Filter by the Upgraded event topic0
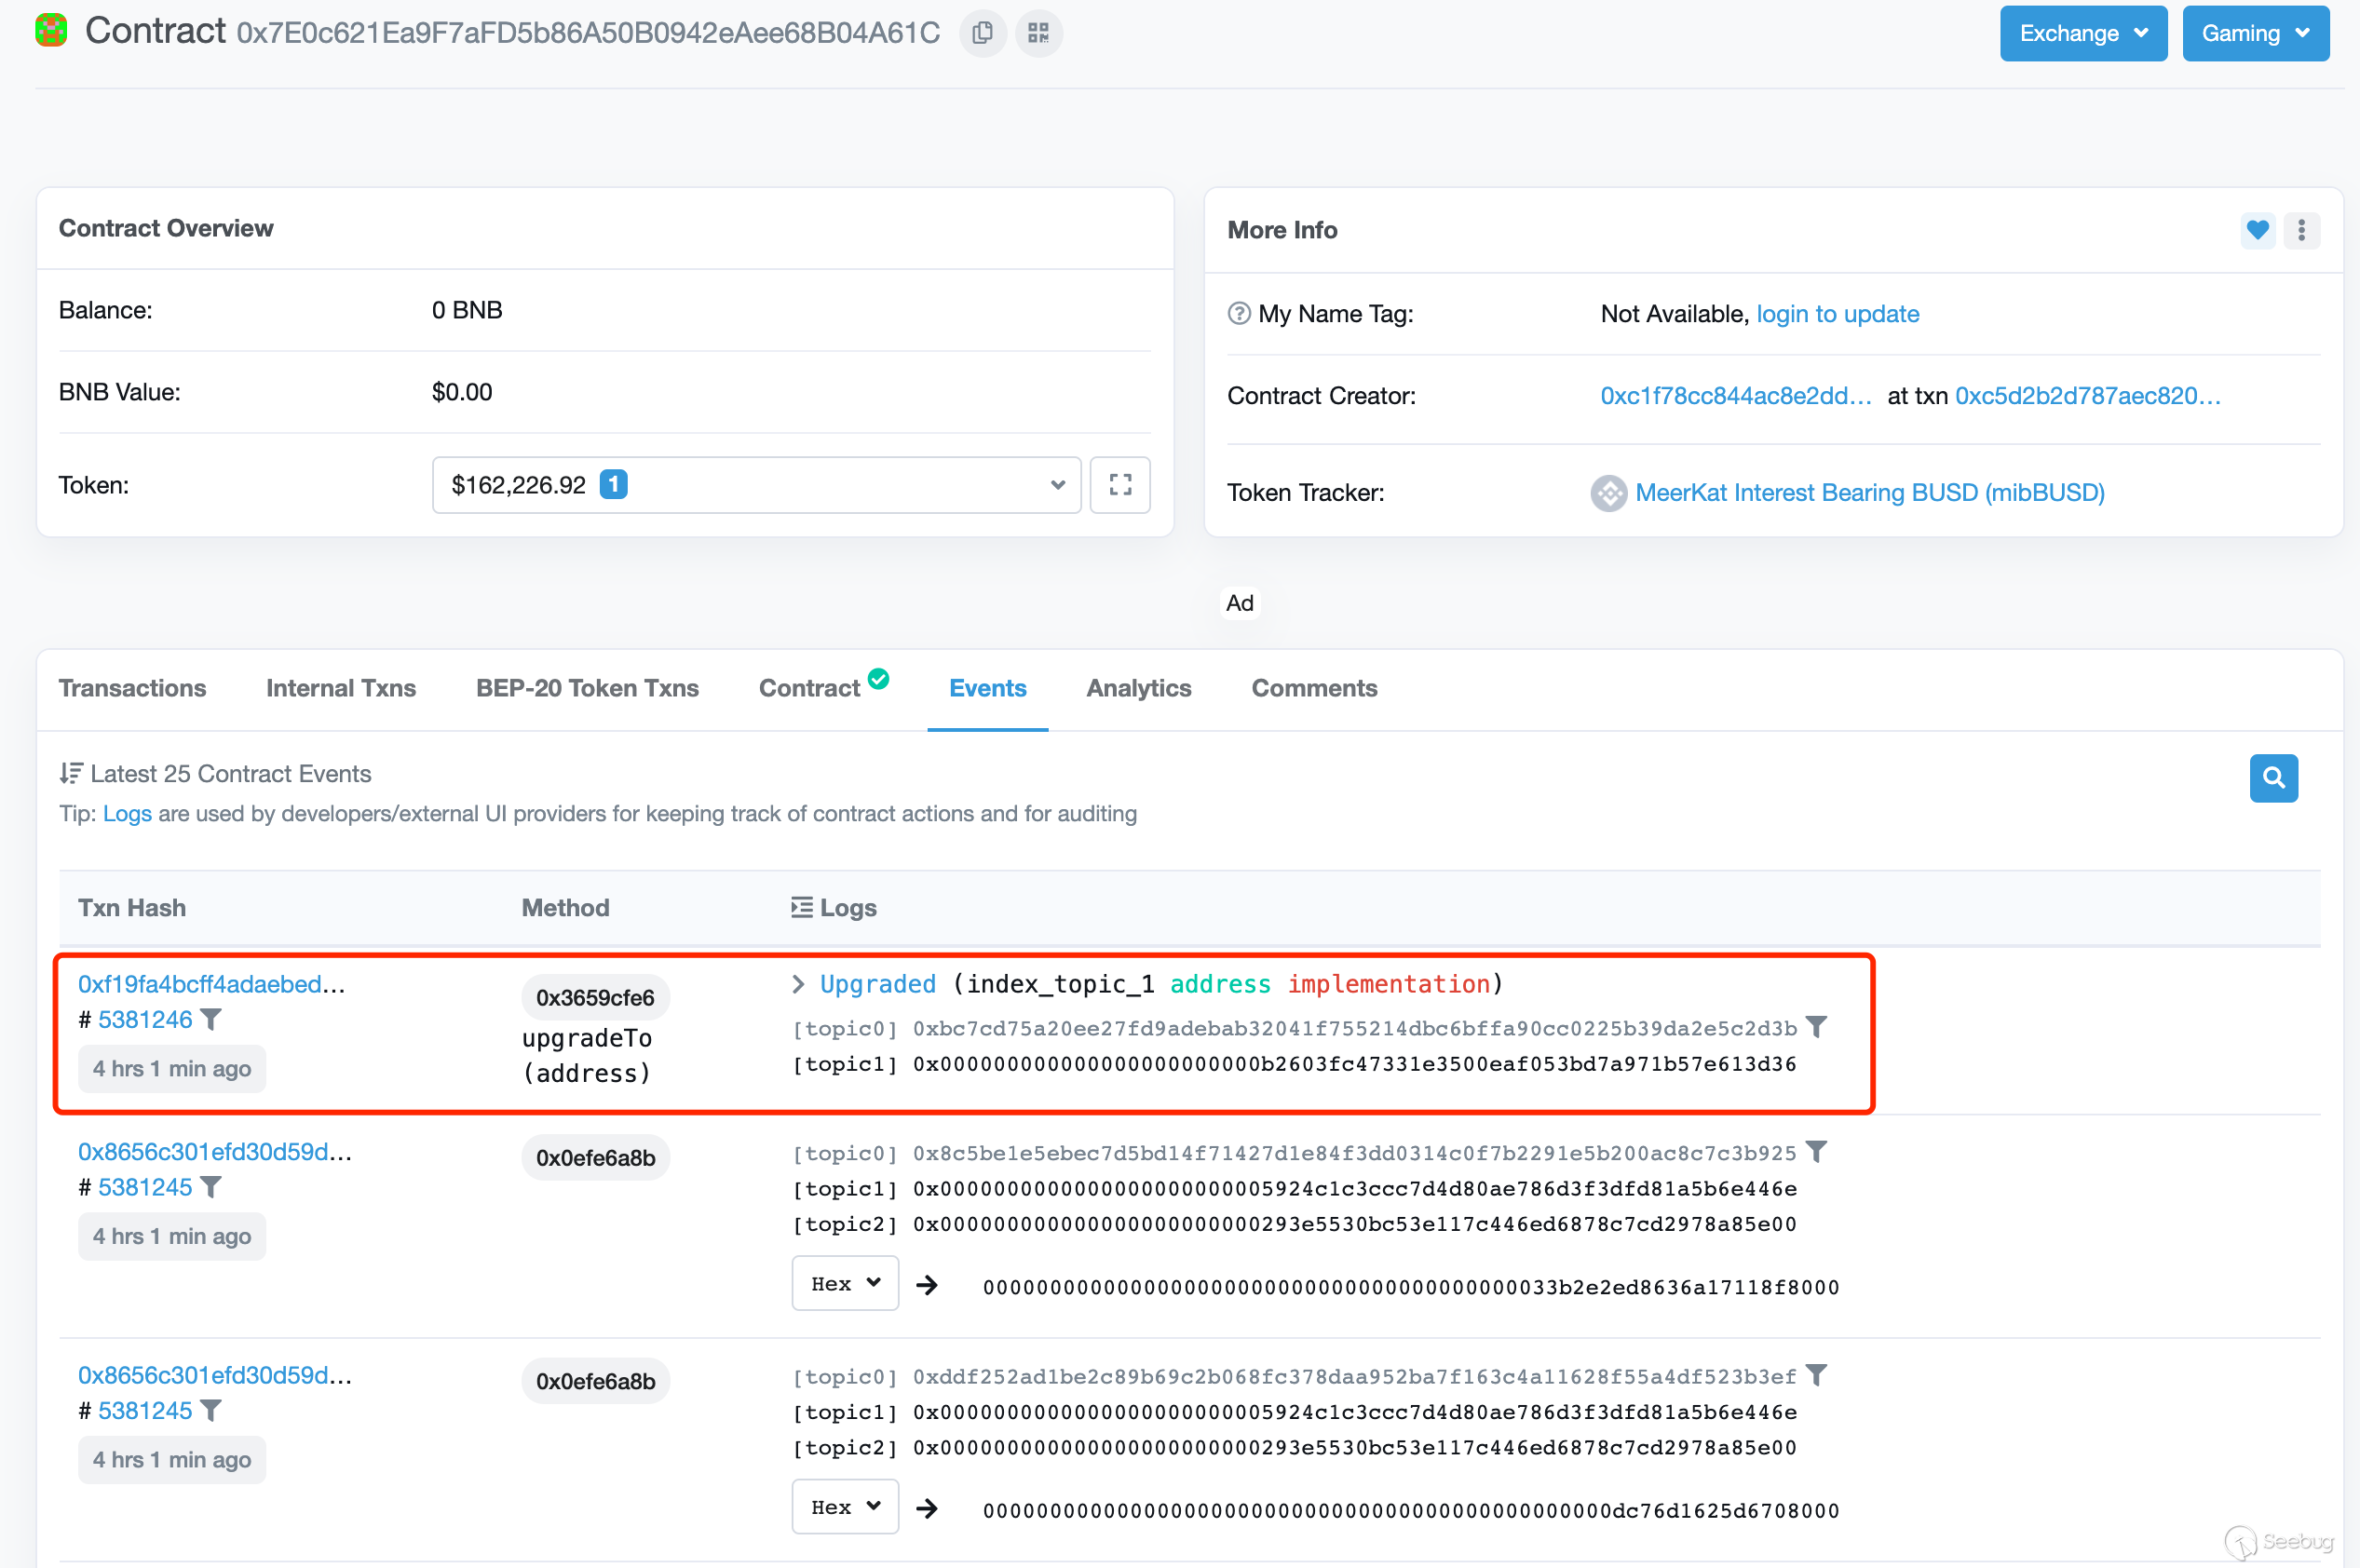2360x1568 pixels. pyautogui.click(x=1816, y=1027)
